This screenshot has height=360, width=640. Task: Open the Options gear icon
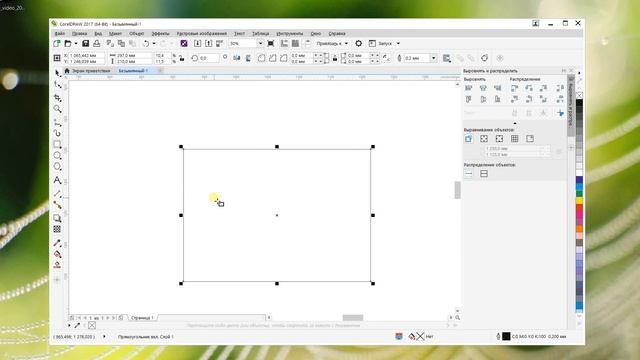358,43
